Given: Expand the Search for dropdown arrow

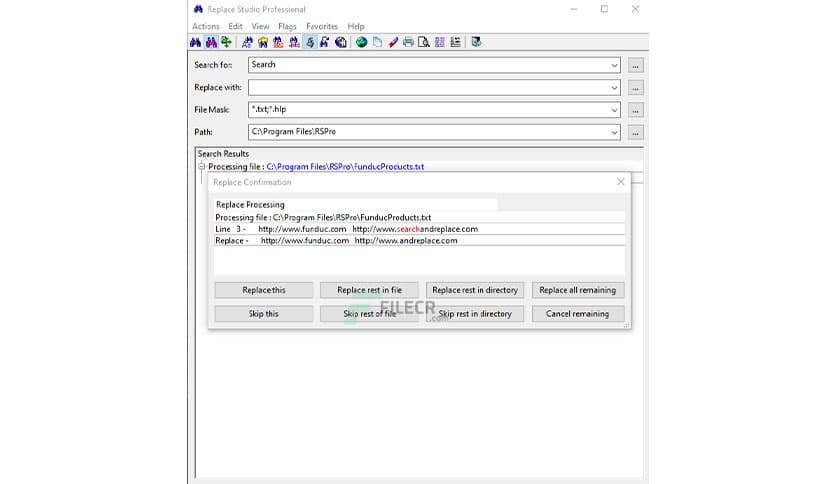Looking at the screenshot, I should tap(614, 65).
